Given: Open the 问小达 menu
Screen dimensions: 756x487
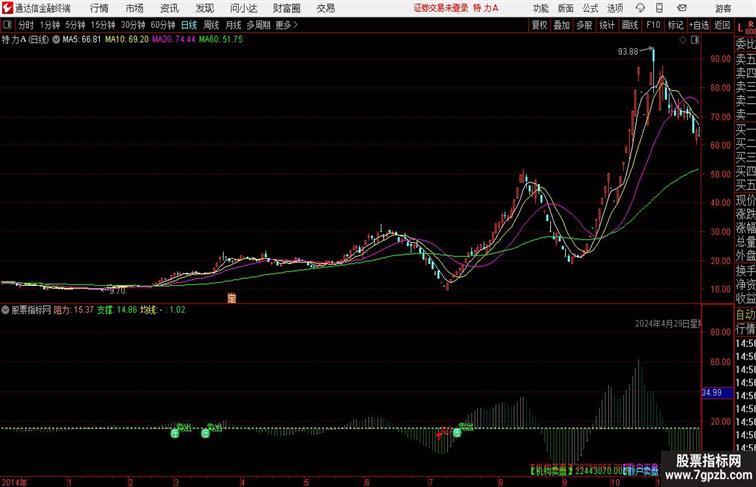Looking at the screenshot, I should coord(243,8).
